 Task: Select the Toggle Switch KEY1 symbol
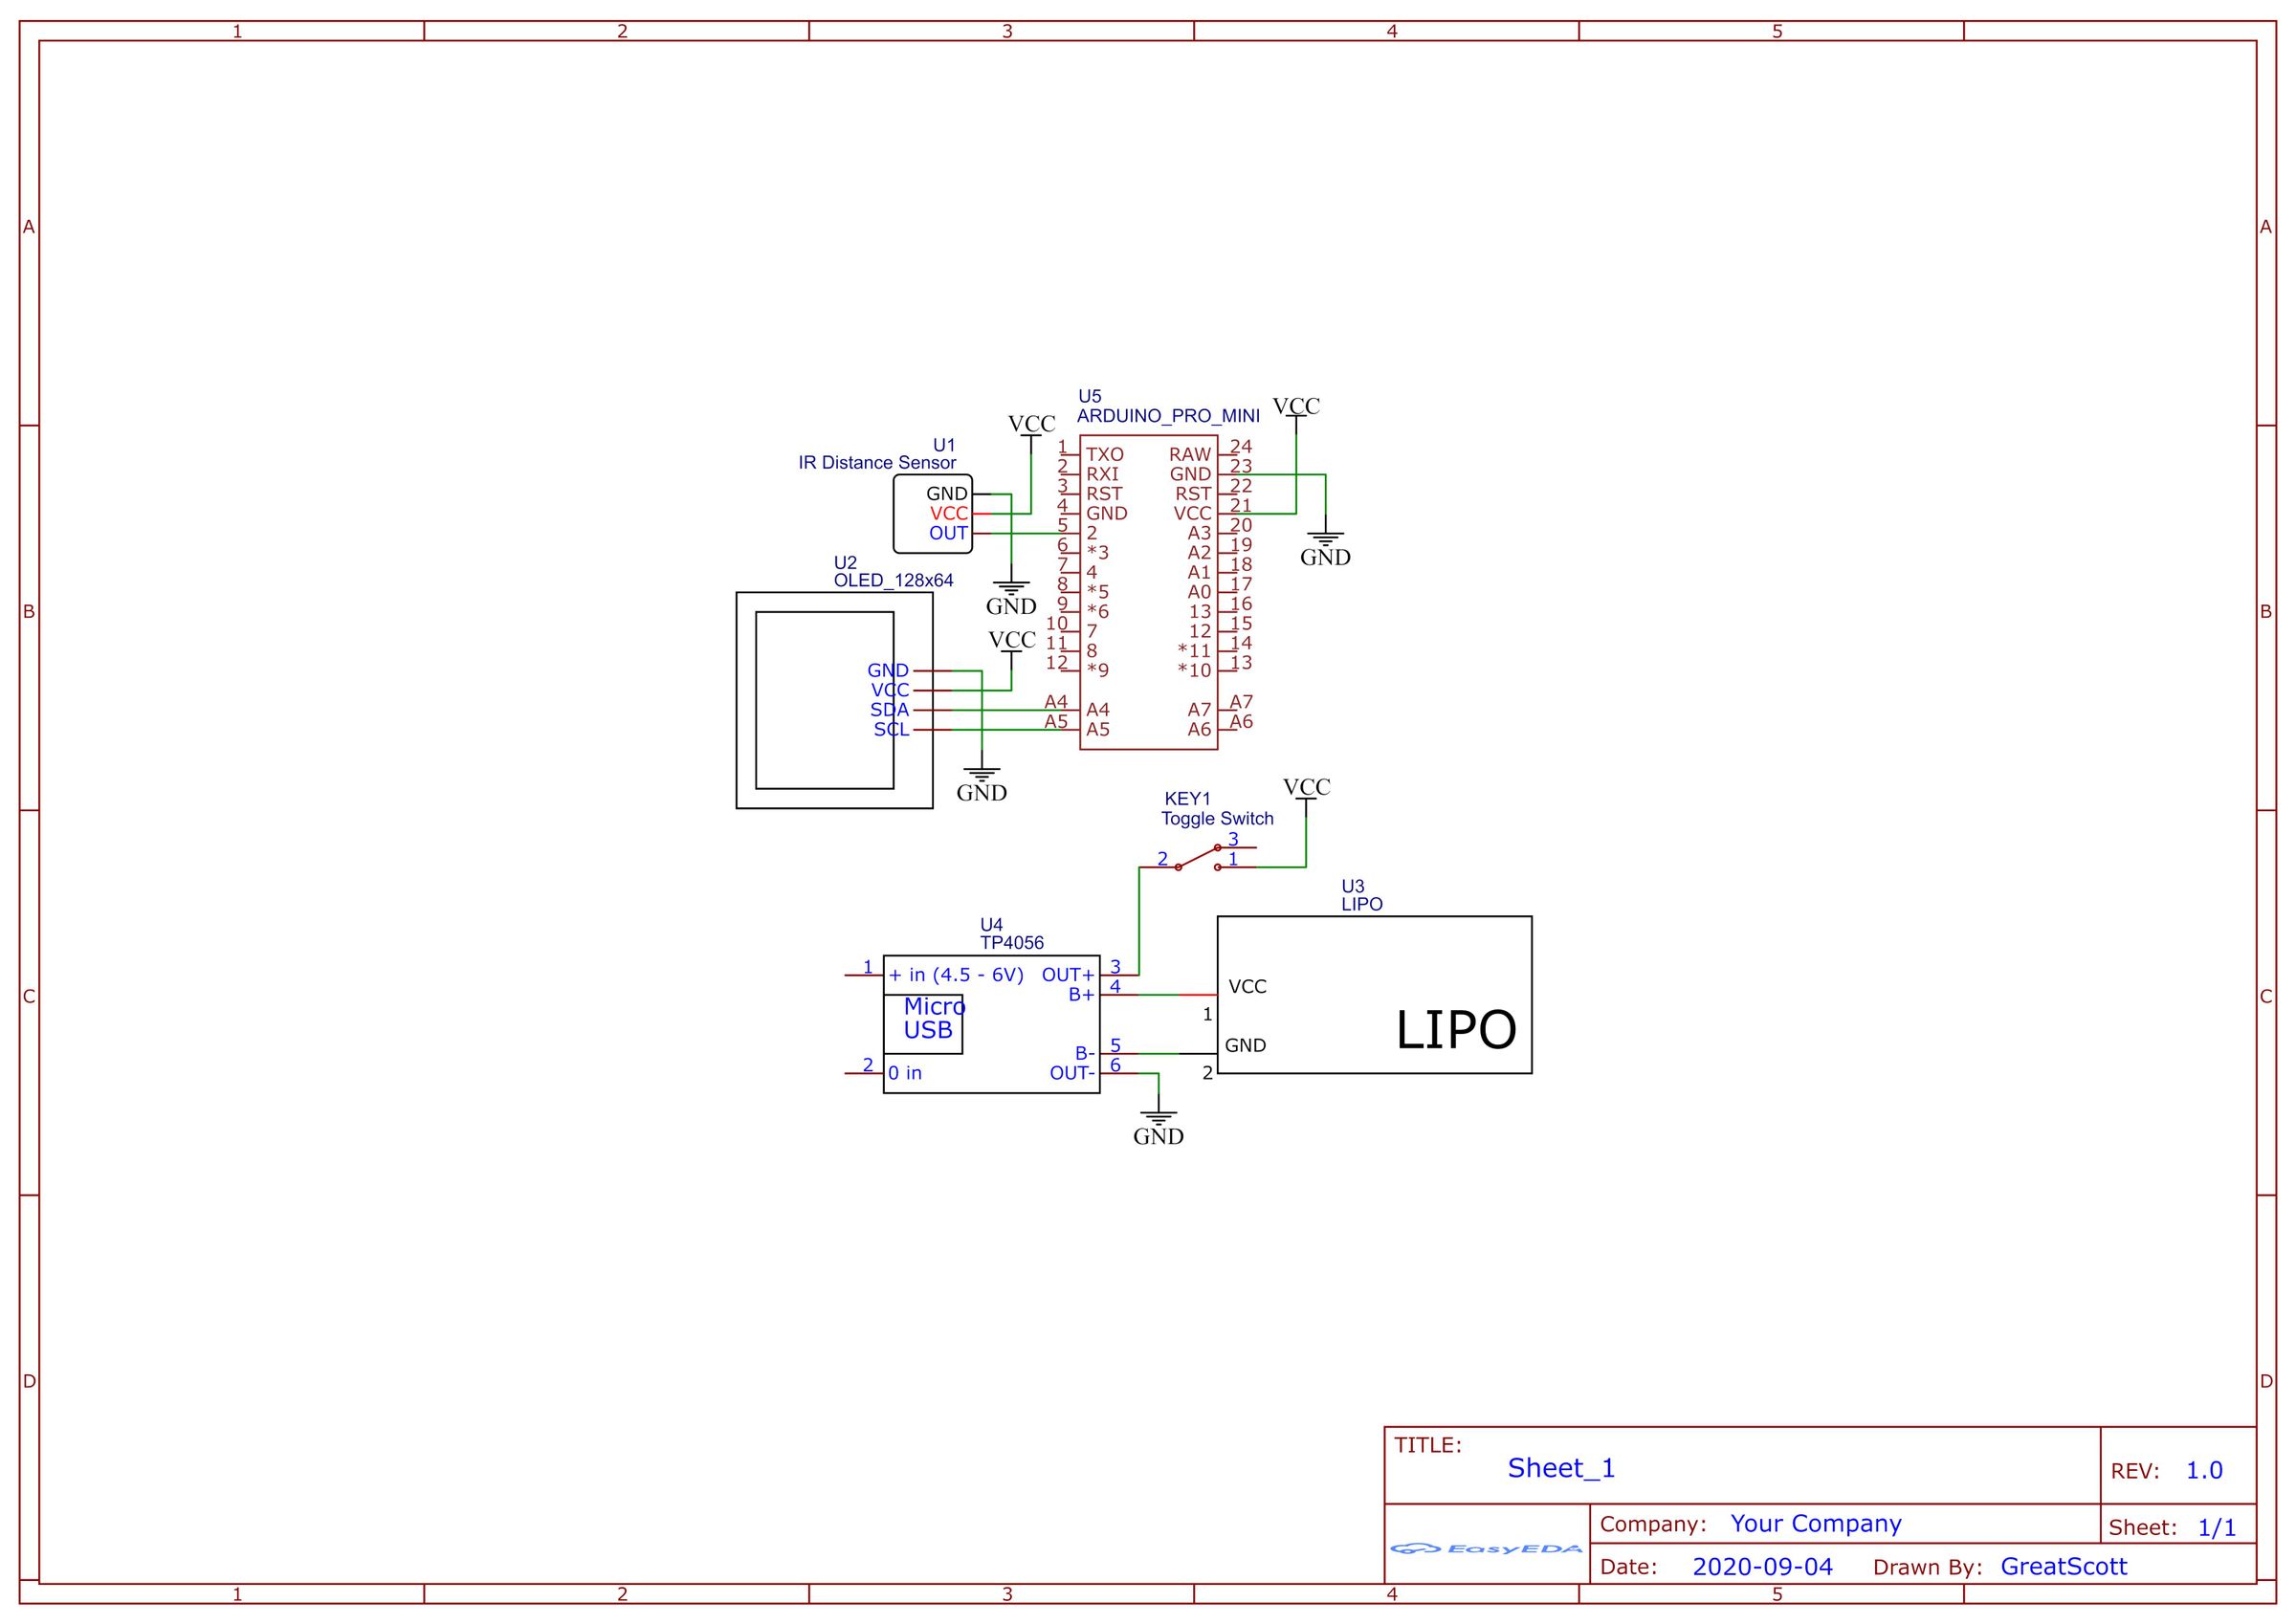1198,858
